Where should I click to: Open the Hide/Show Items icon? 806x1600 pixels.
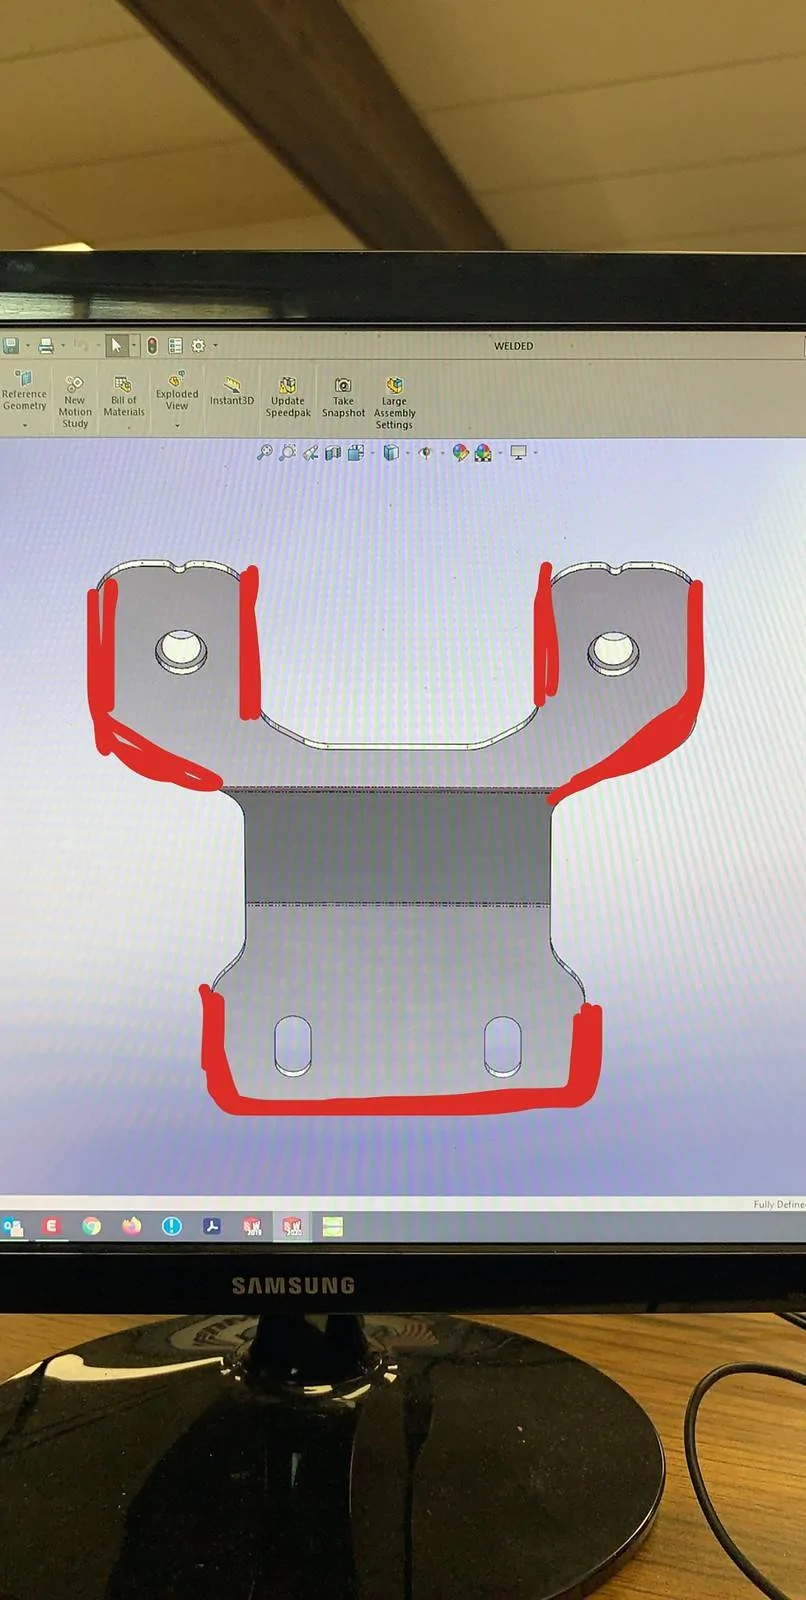click(425, 453)
